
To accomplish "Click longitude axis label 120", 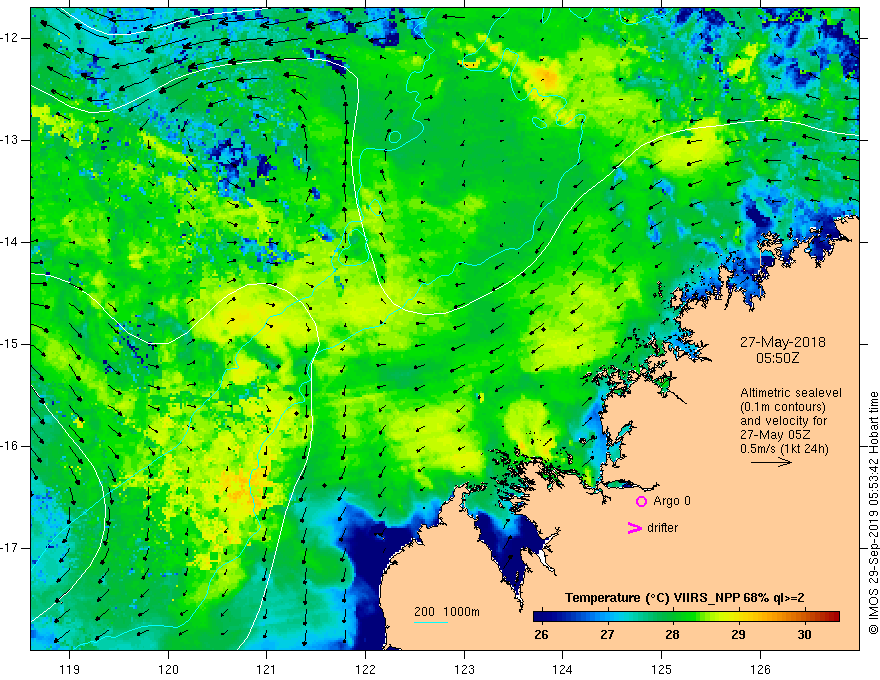I will point(168,669).
